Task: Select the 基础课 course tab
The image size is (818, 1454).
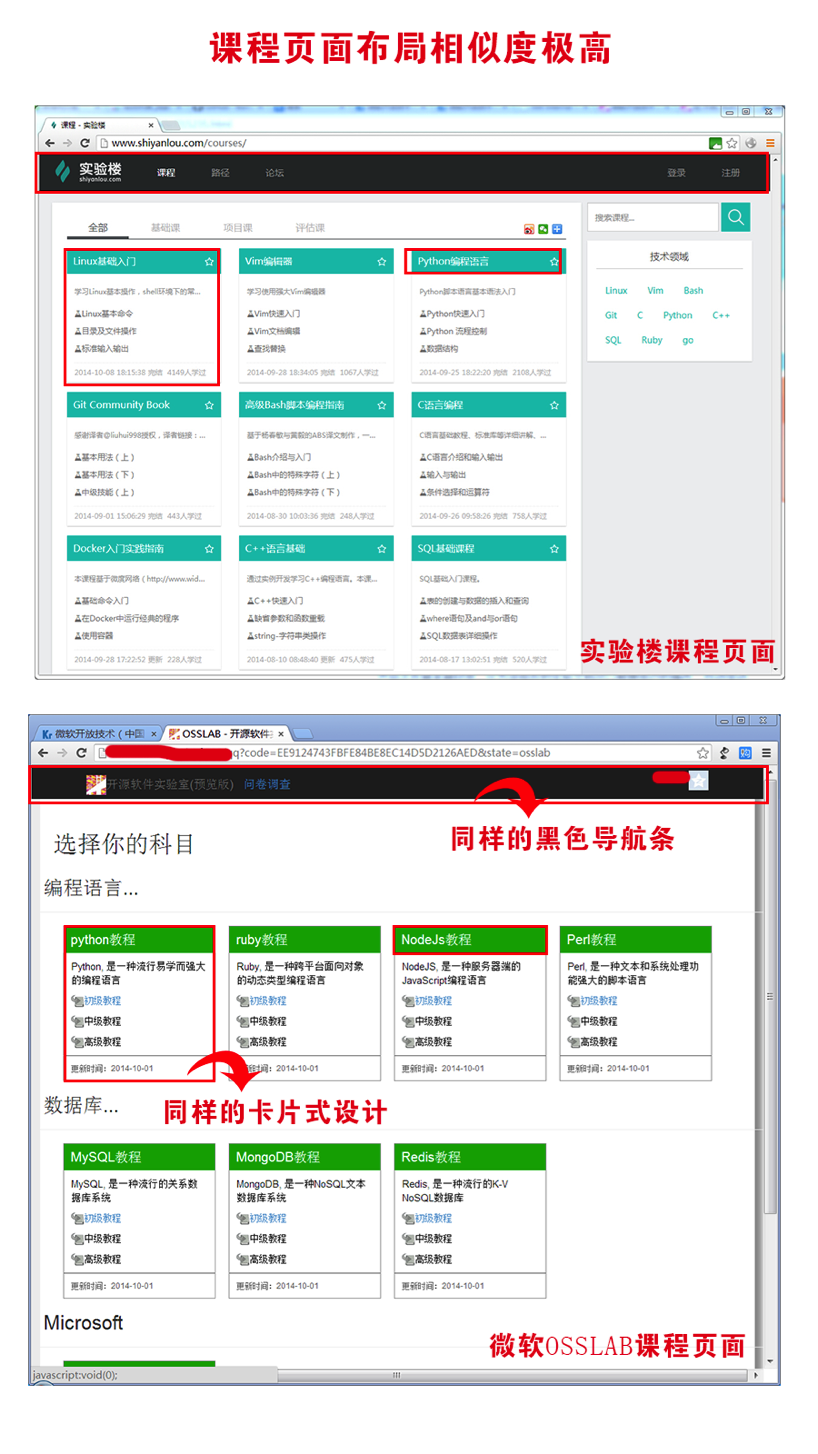Action: click(165, 228)
